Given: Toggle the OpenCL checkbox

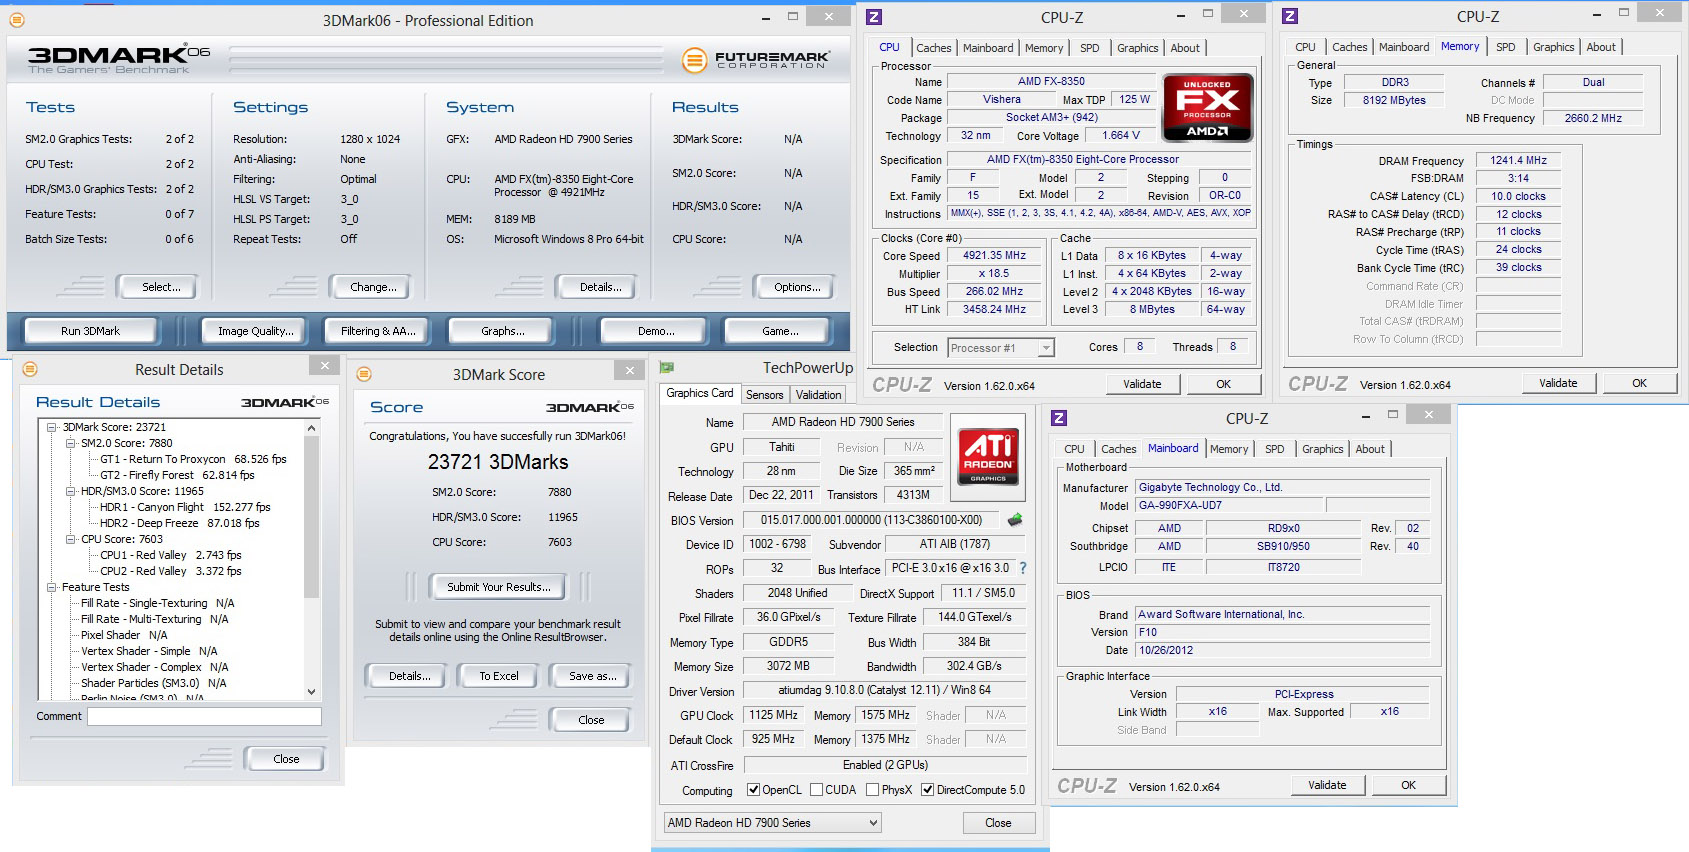Looking at the screenshot, I should point(754,790).
